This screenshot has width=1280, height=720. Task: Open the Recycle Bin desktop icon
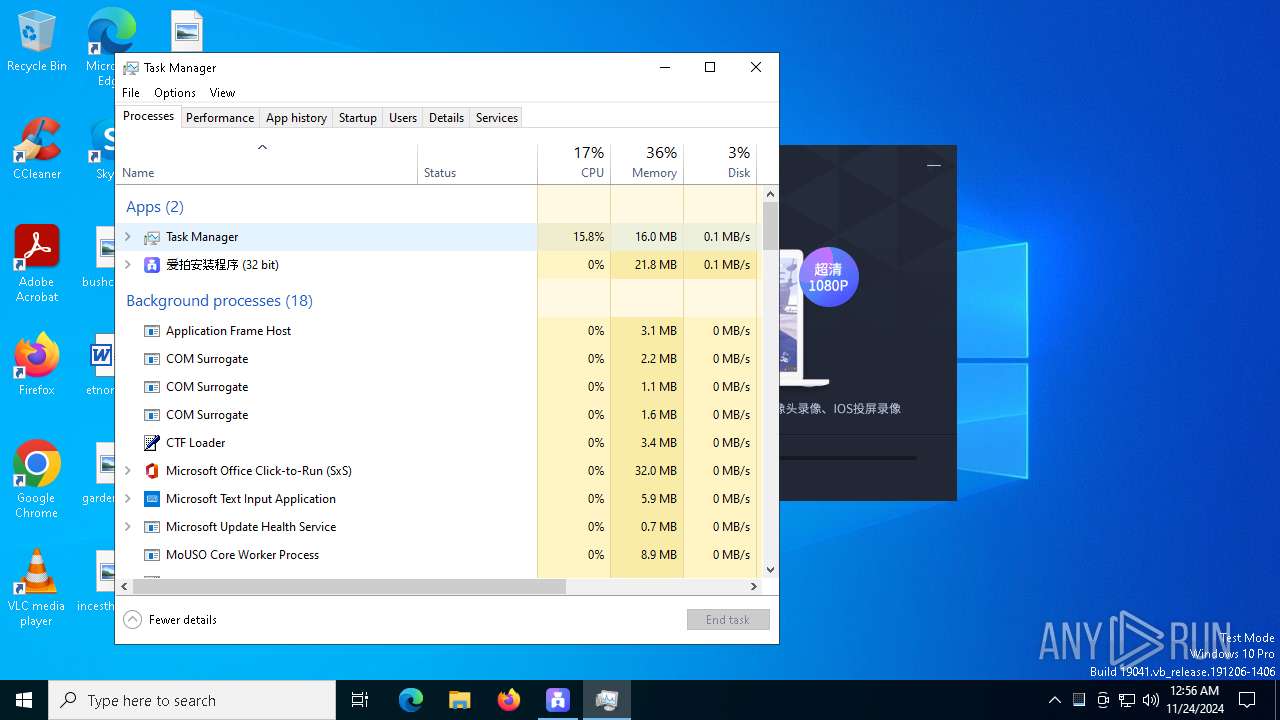click(37, 42)
